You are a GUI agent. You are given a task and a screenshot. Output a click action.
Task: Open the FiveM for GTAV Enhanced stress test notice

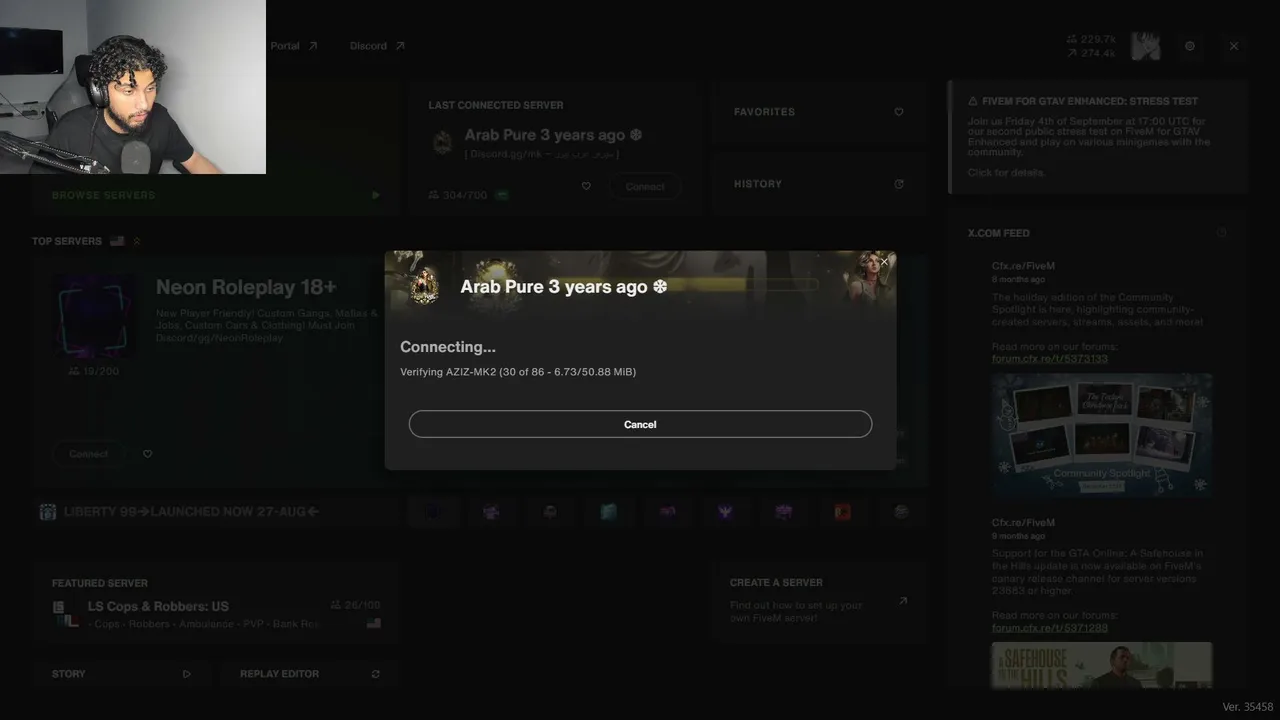1097,137
